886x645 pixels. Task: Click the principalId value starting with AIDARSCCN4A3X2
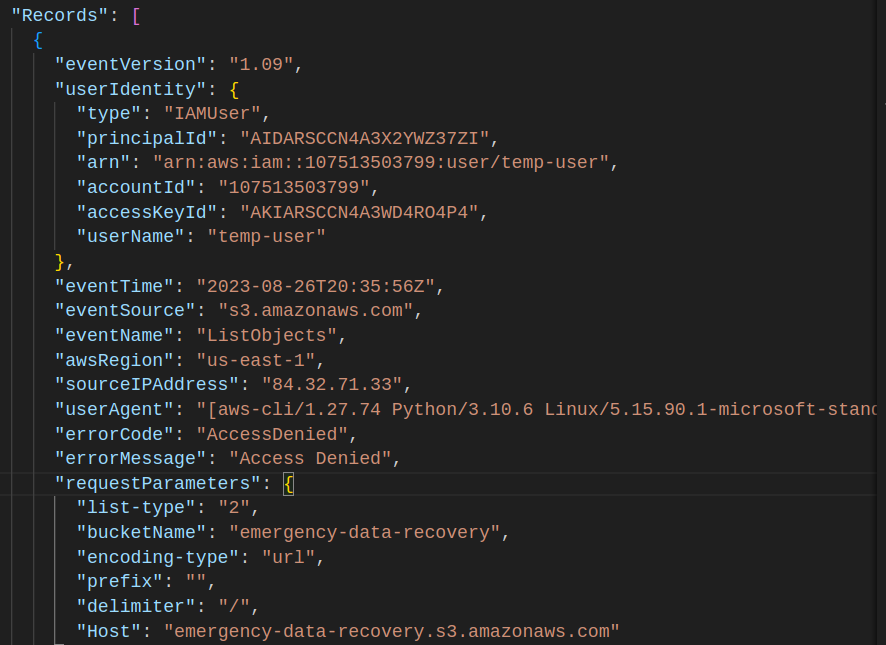[368, 138]
